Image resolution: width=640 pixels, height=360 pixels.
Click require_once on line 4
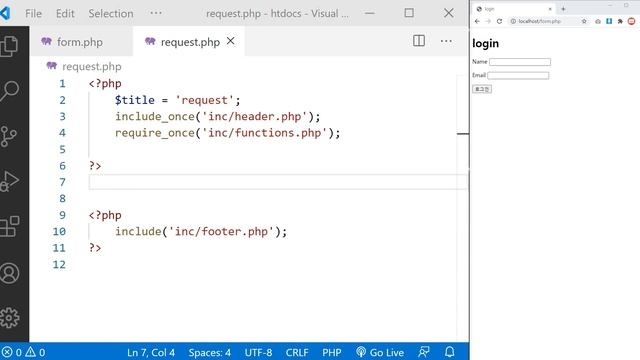155,133
